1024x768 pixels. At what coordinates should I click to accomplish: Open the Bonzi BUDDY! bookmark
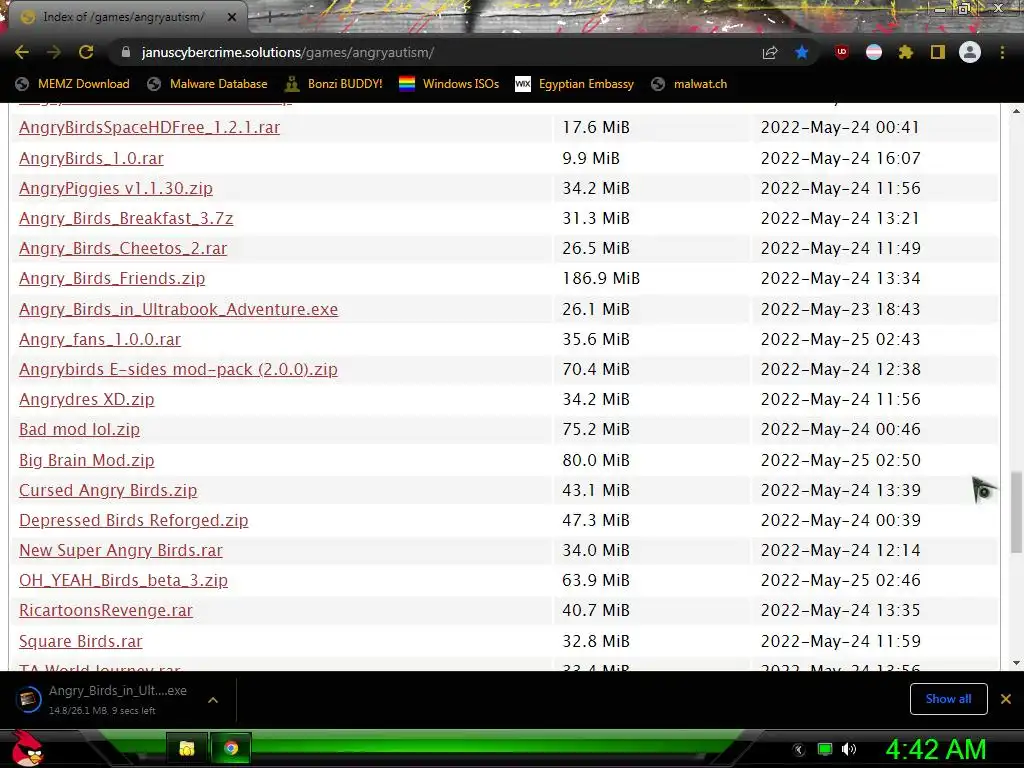click(334, 84)
